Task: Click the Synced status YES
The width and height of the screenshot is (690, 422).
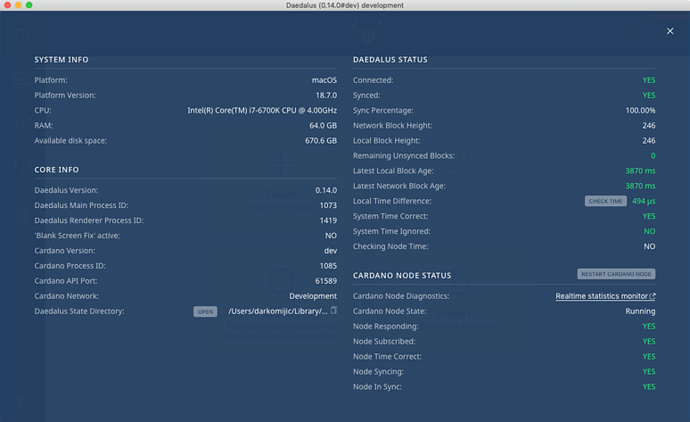Action: tap(649, 95)
